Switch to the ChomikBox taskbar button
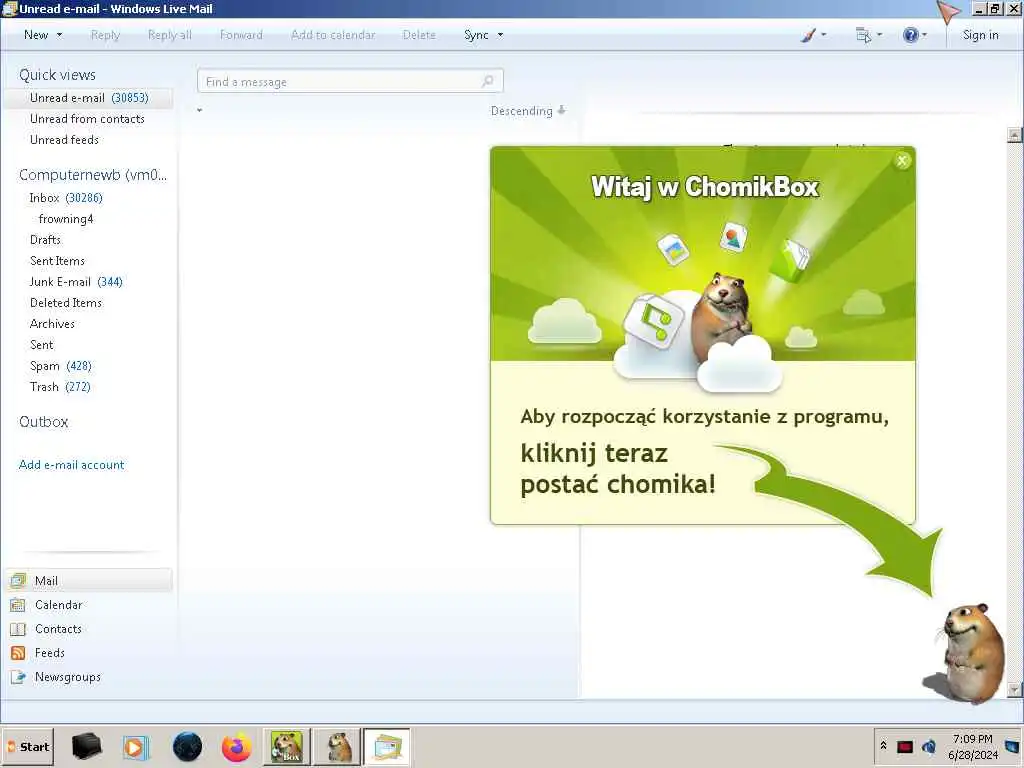Image resolution: width=1024 pixels, height=768 pixels. 287,747
